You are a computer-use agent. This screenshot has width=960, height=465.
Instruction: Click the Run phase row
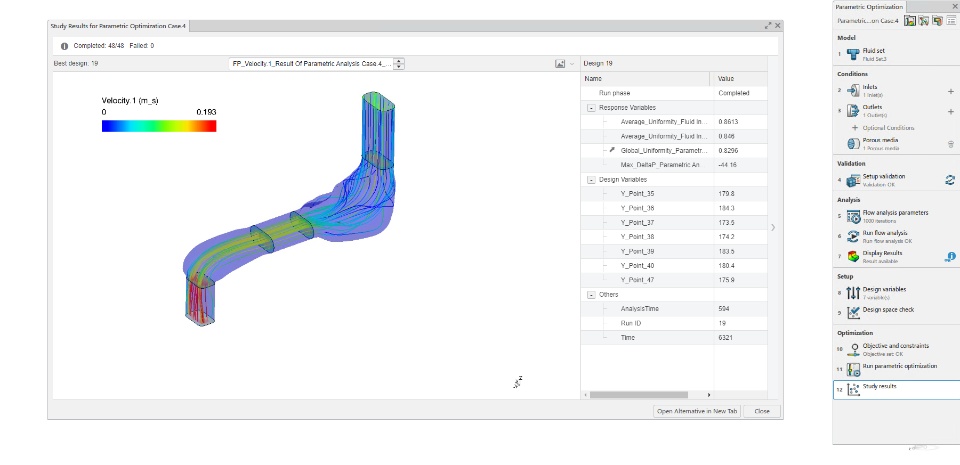pyautogui.click(x=674, y=93)
